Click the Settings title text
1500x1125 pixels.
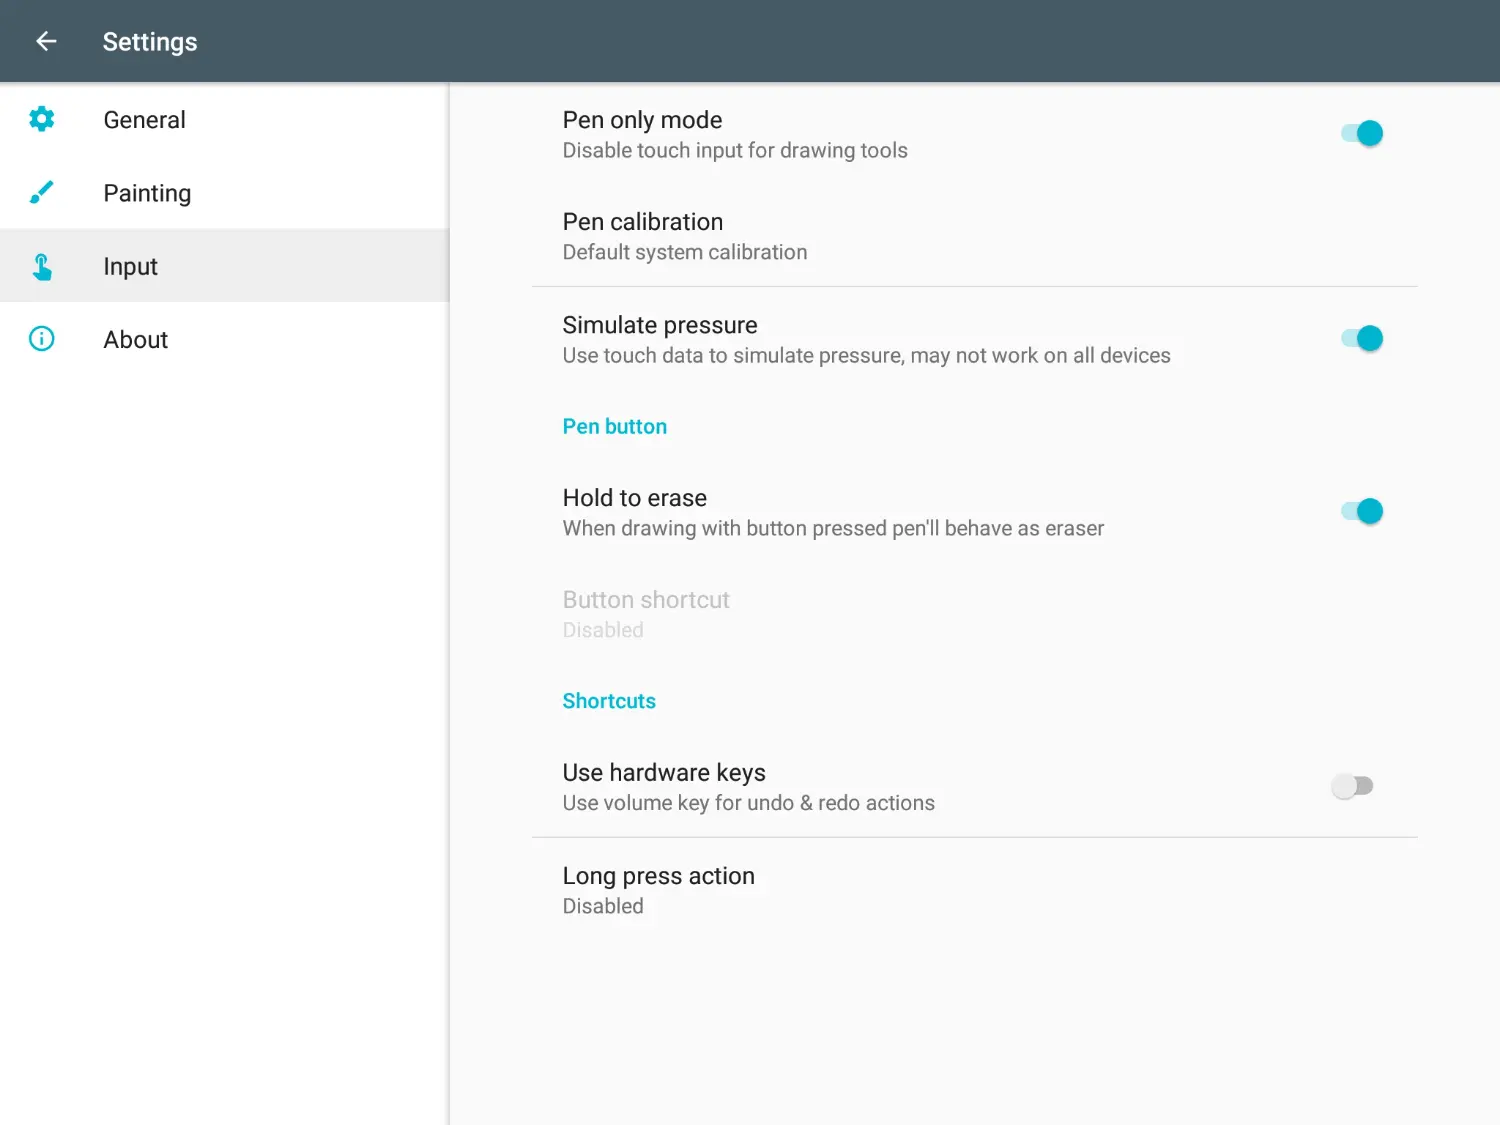[150, 42]
